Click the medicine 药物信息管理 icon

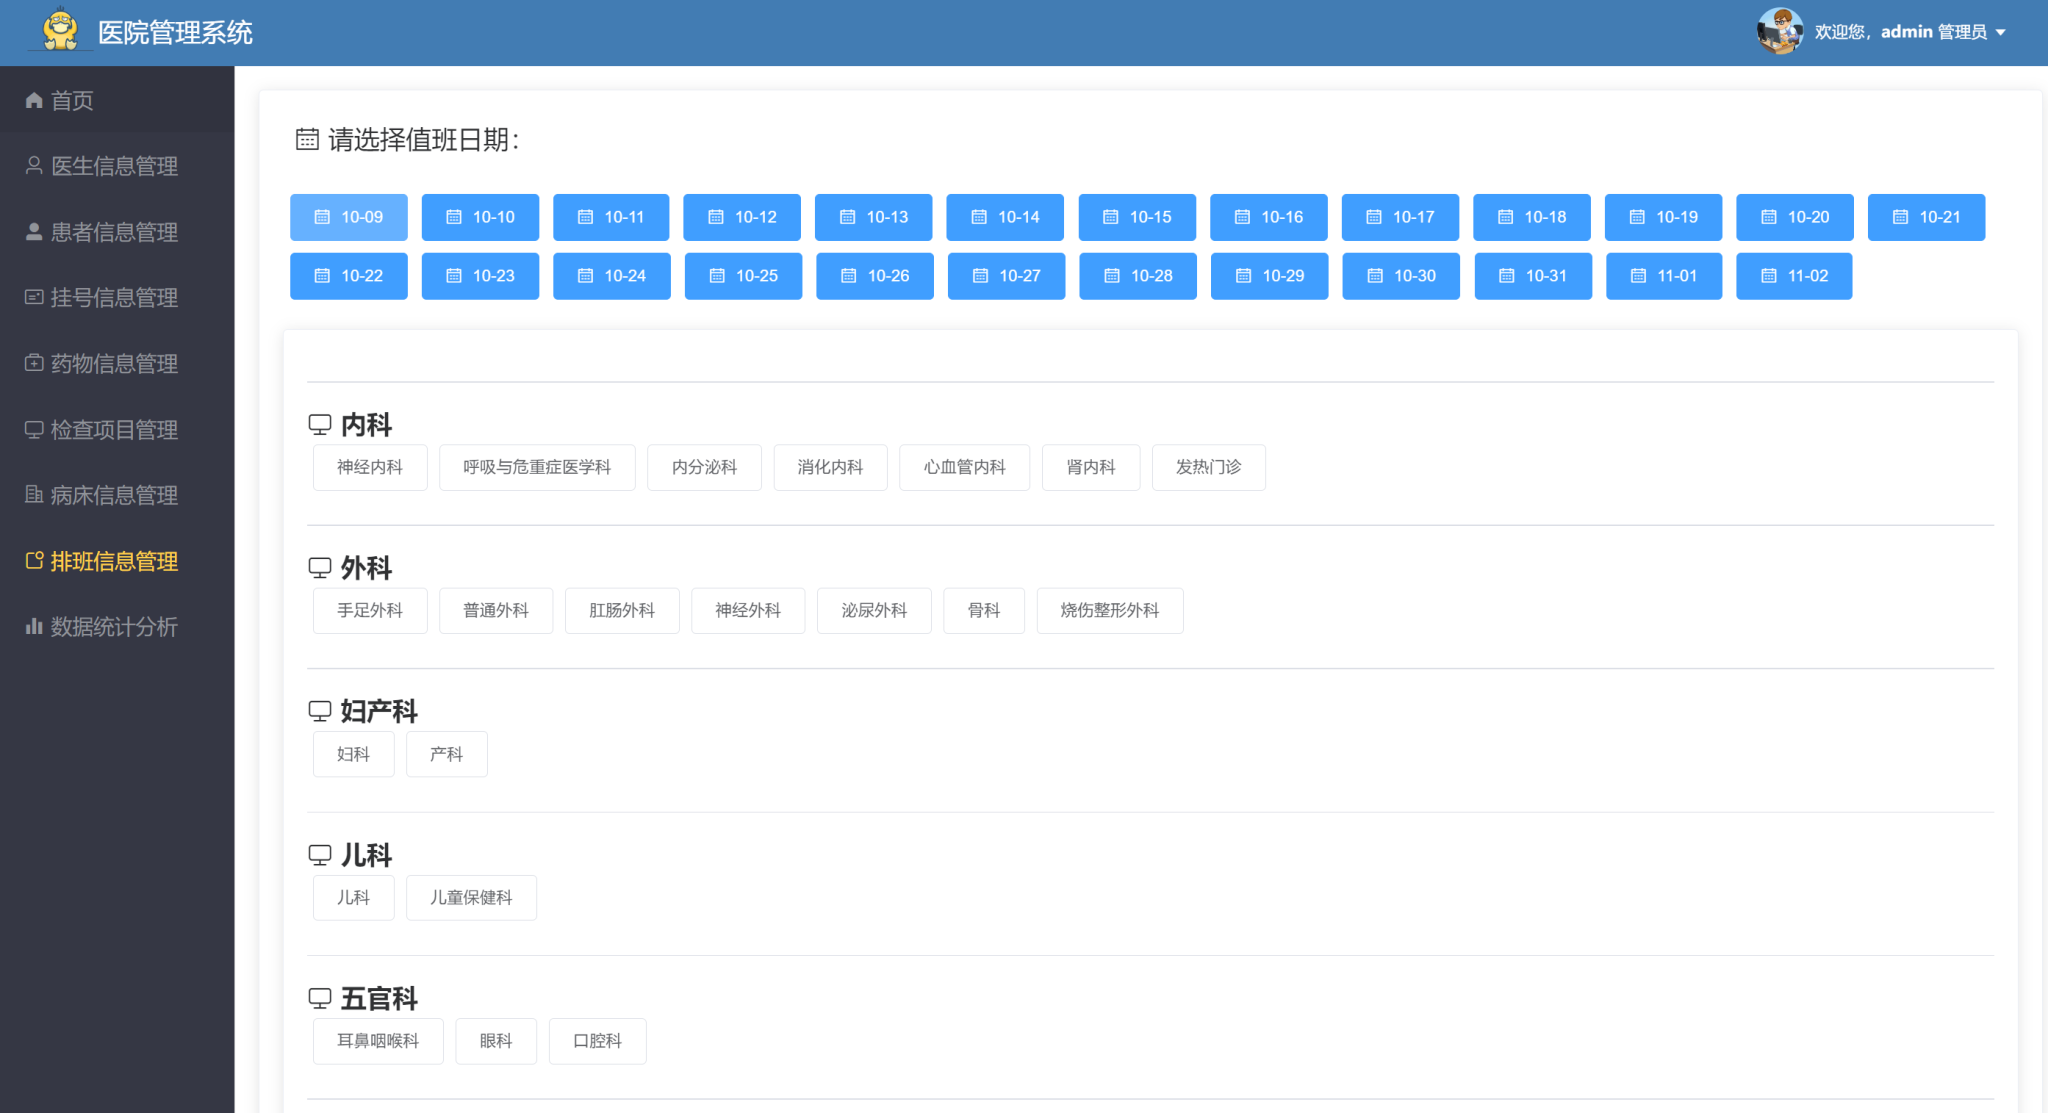(34, 363)
